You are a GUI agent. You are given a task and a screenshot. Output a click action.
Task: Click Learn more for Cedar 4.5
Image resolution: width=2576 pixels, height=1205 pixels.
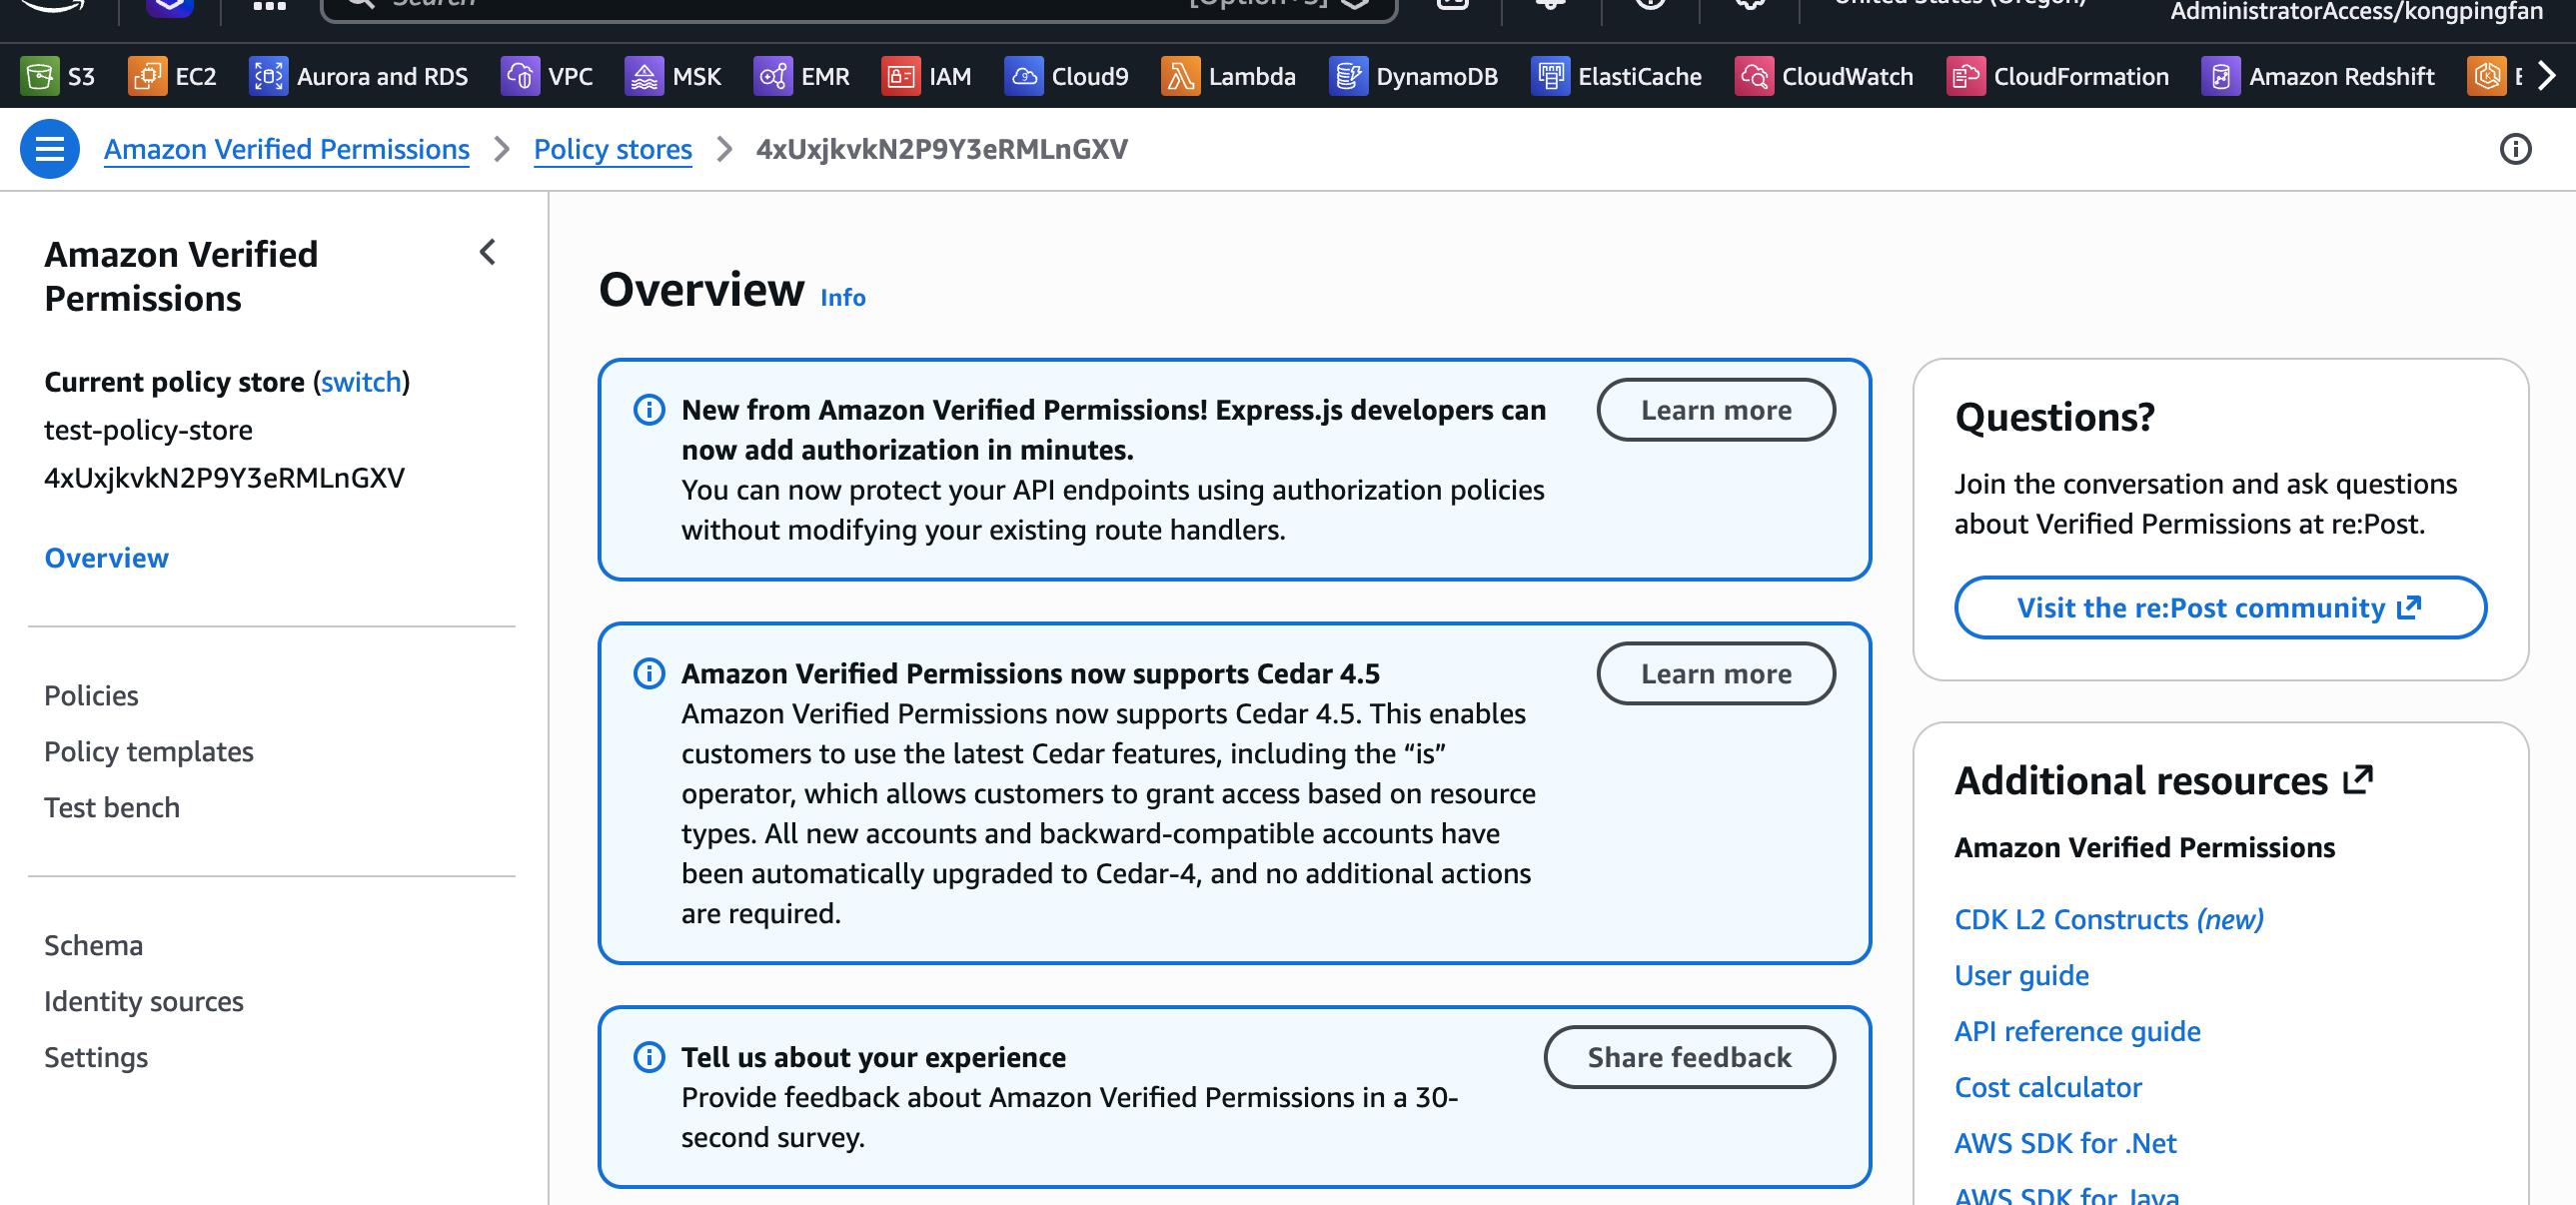[1715, 673]
